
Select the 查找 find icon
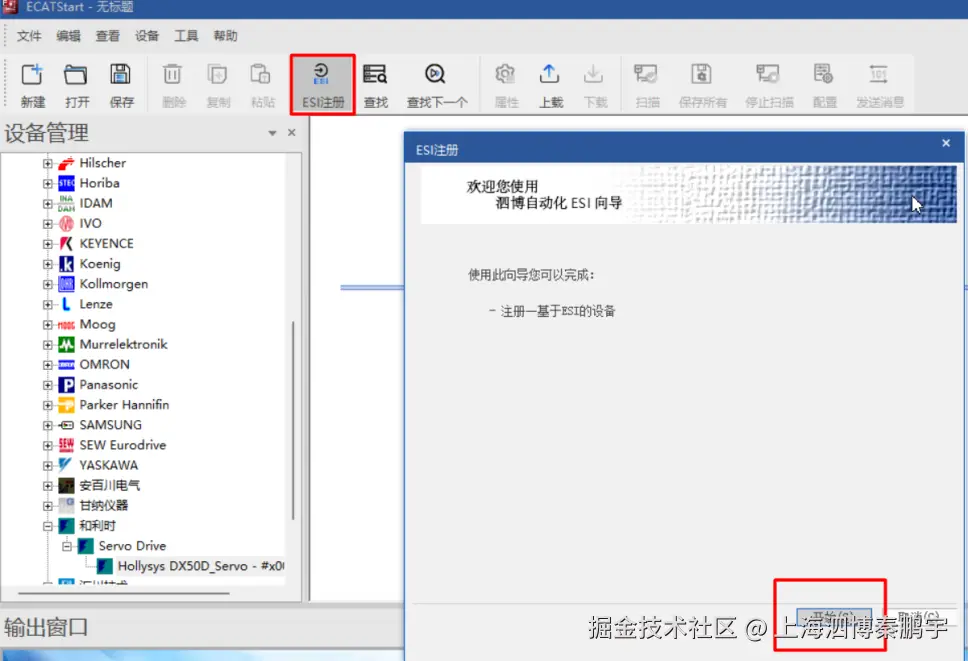(375, 78)
